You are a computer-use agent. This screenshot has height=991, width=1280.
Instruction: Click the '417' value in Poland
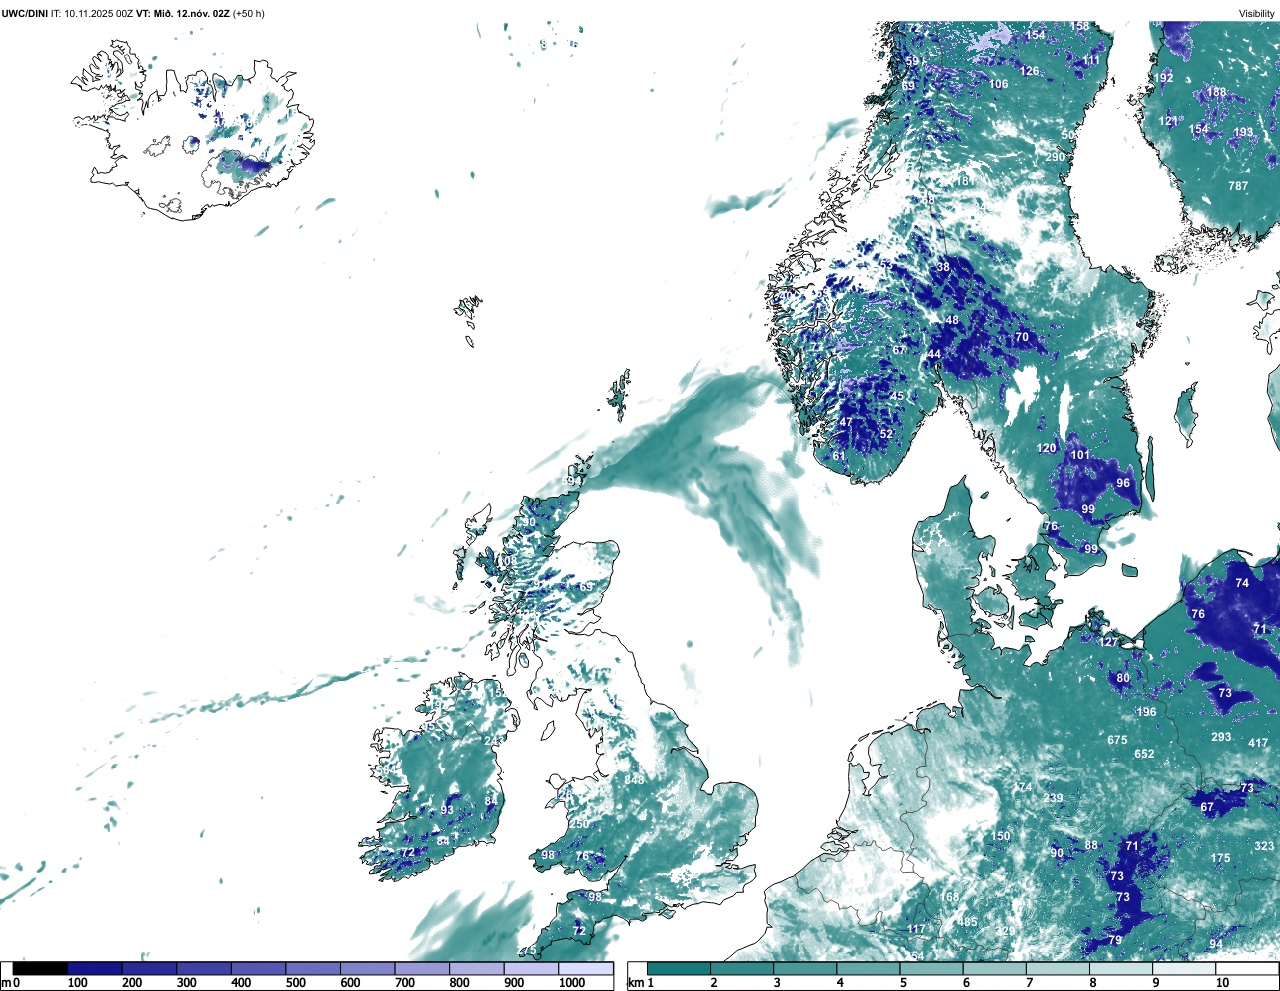tap(1258, 743)
